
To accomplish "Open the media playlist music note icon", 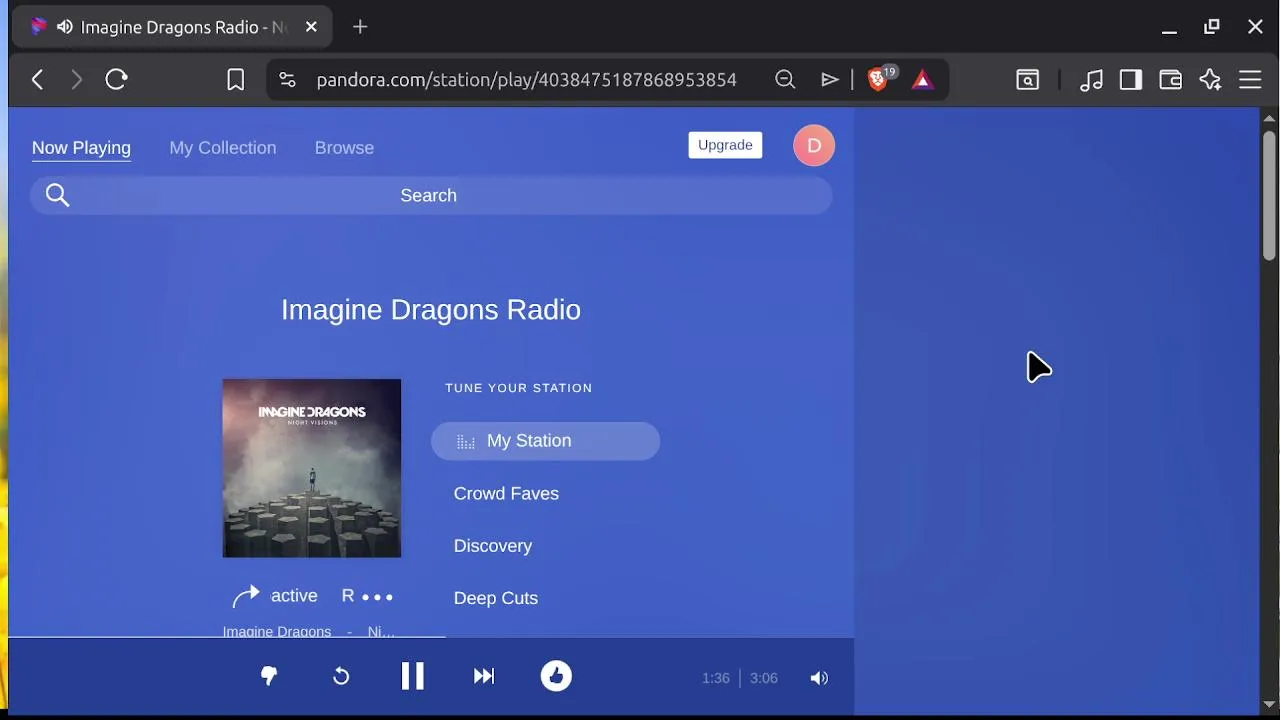I will click(1091, 80).
